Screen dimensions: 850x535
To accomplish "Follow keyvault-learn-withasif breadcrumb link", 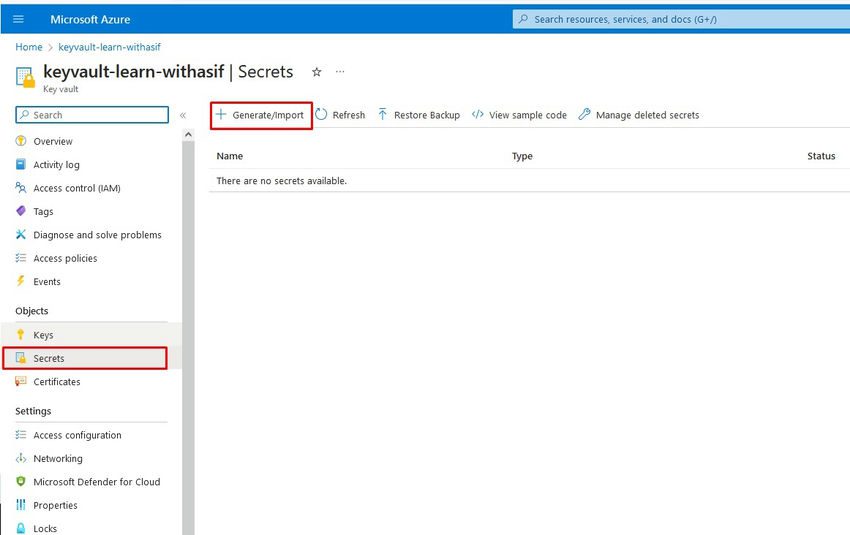I will click(x=110, y=47).
